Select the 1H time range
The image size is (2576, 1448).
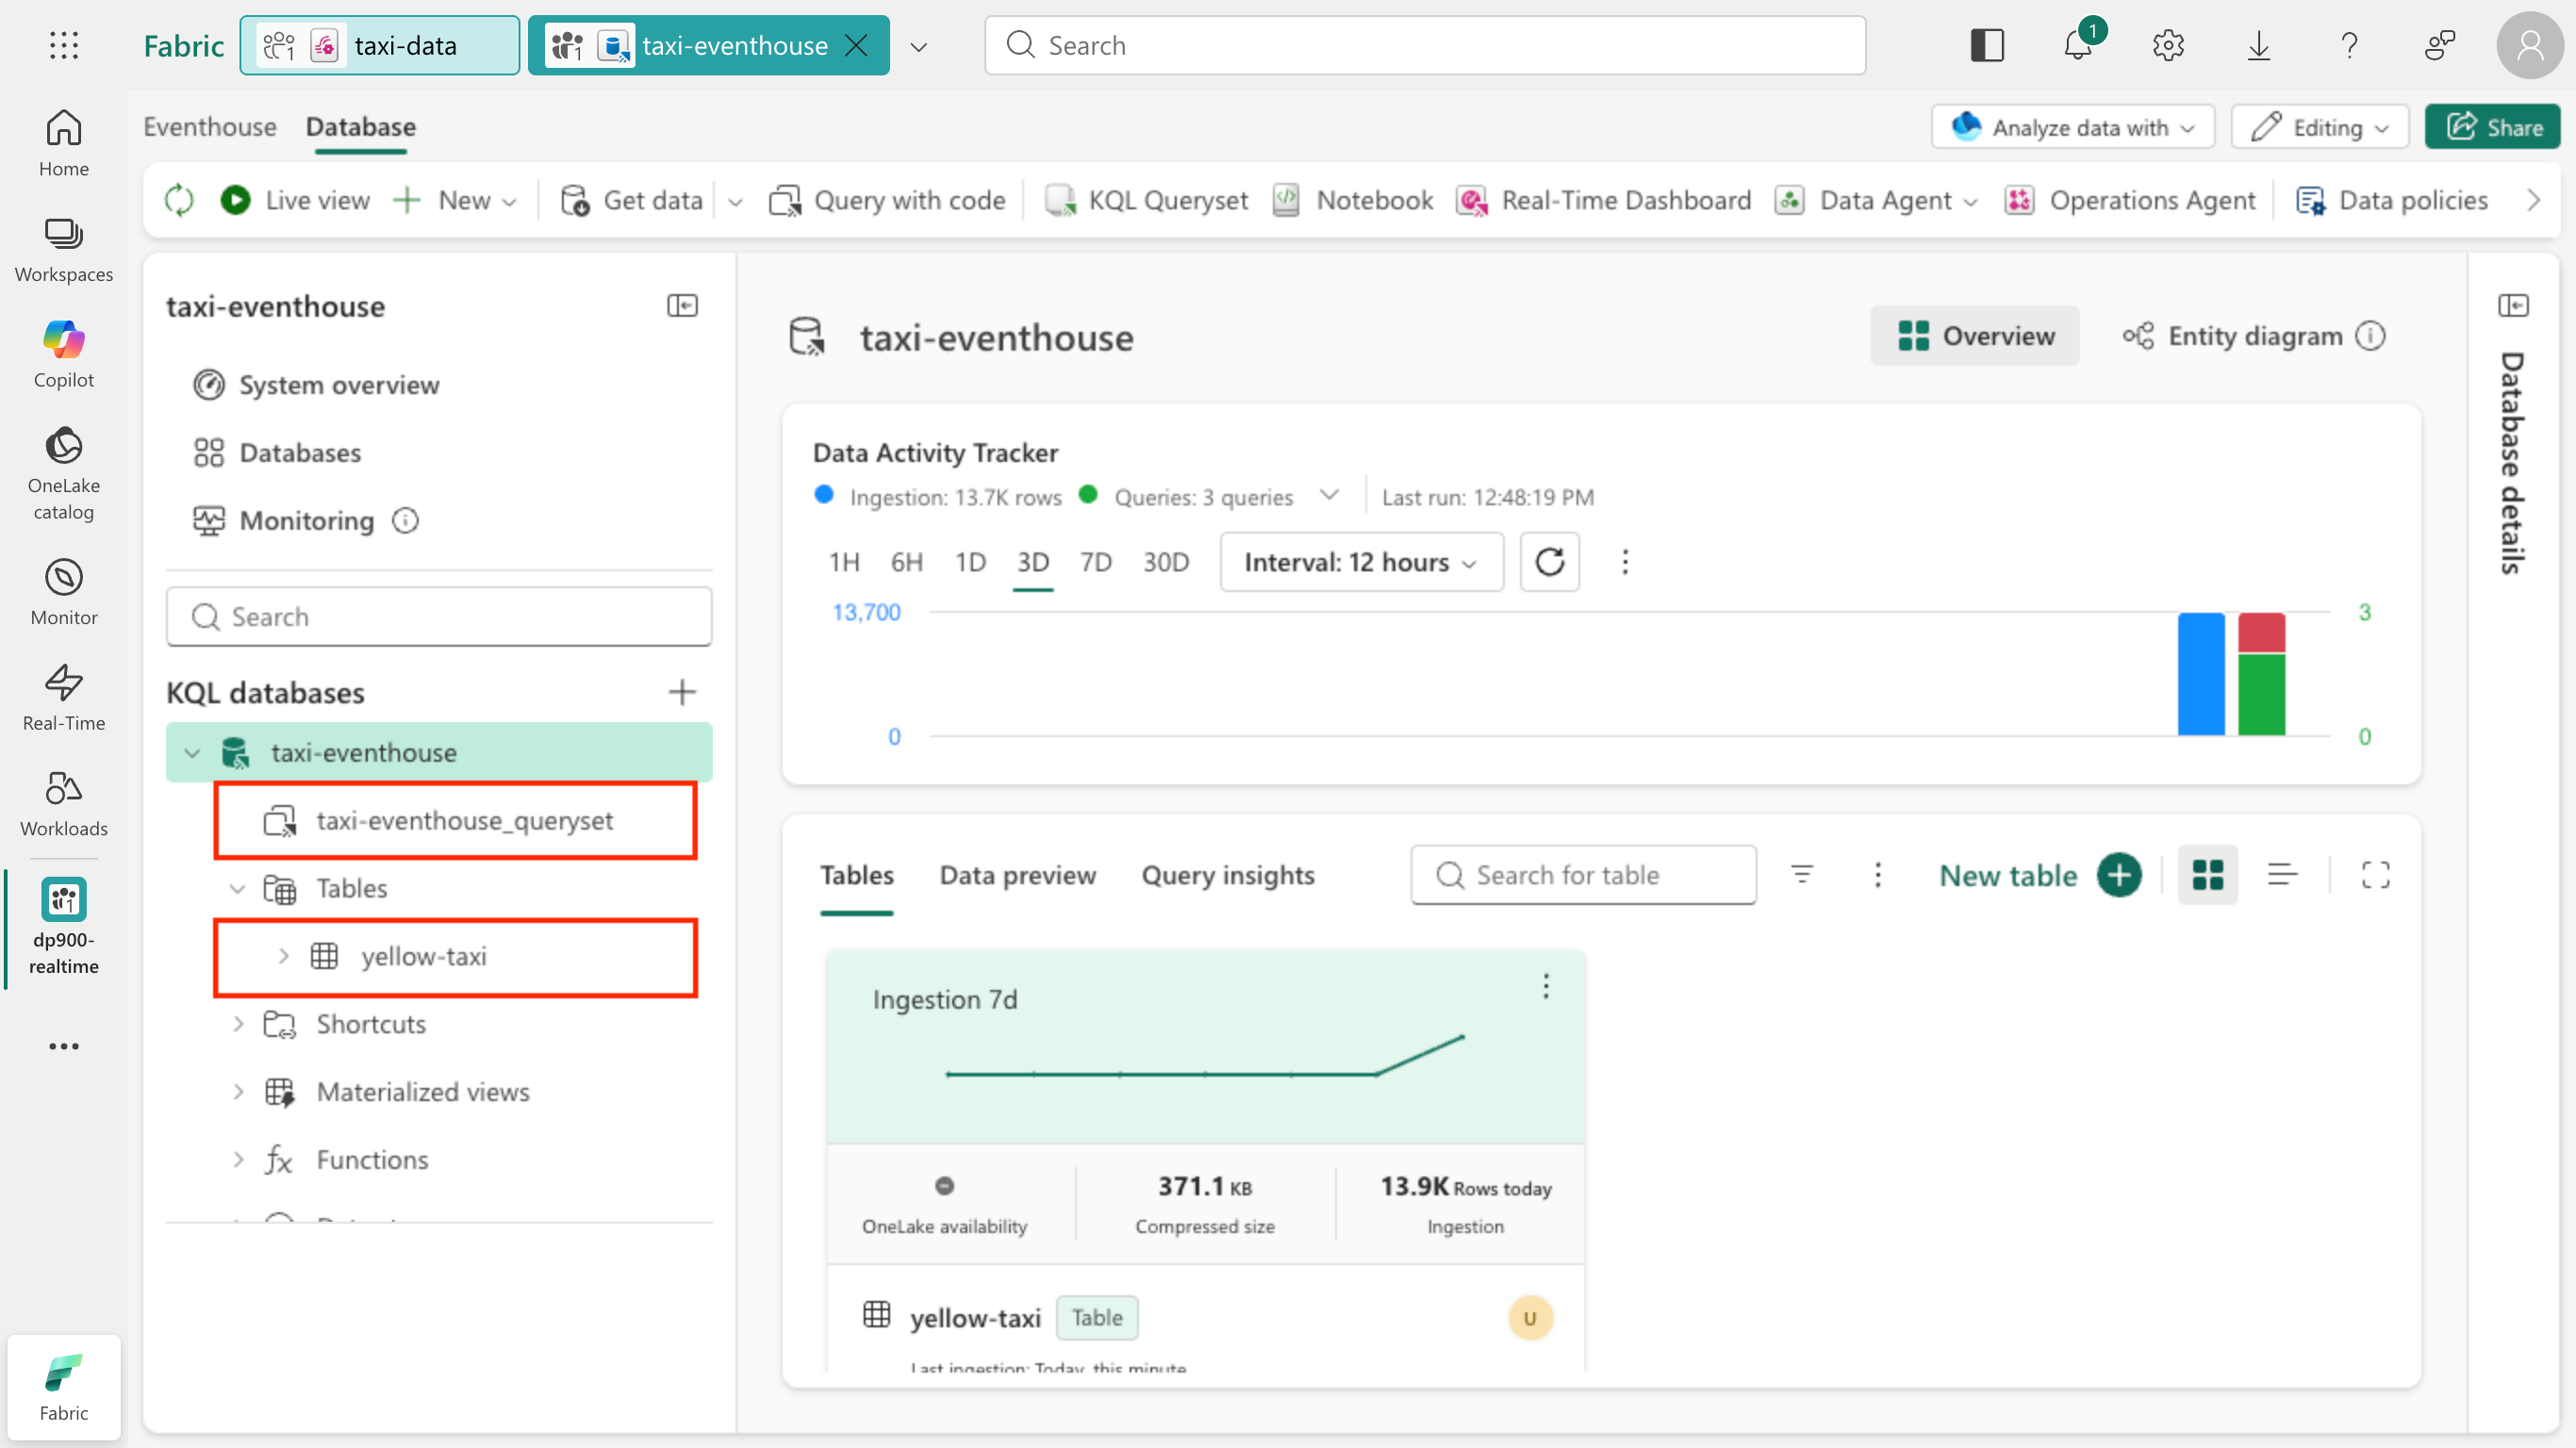pyautogui.click(x=844, y=562)
